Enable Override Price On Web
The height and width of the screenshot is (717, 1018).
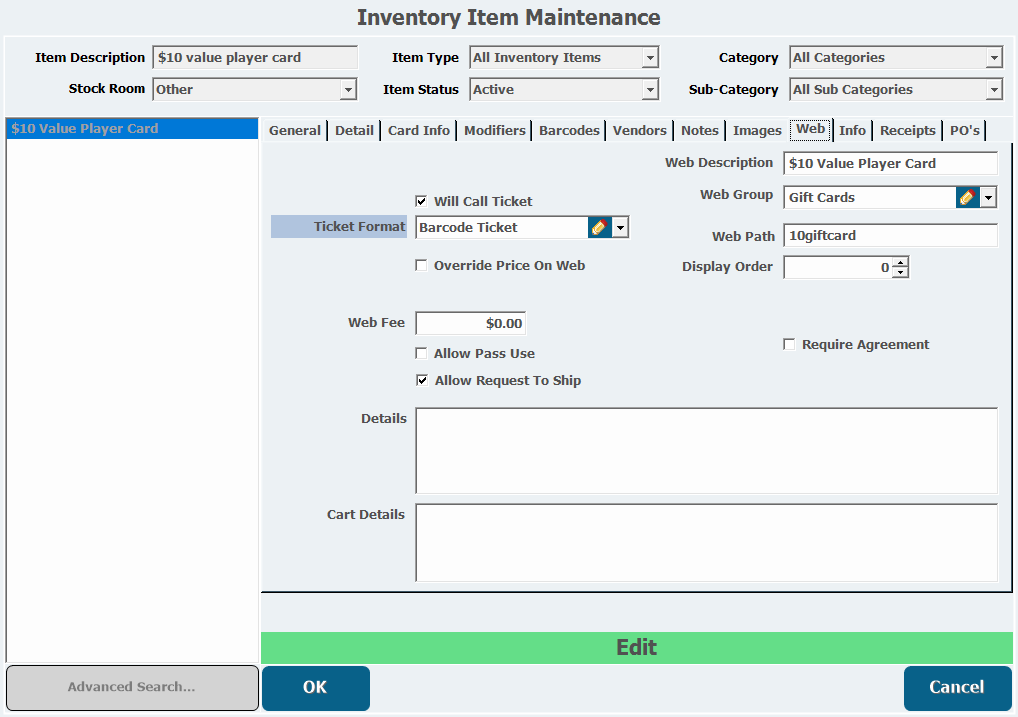pyautogui.click(x=421, y=266)
